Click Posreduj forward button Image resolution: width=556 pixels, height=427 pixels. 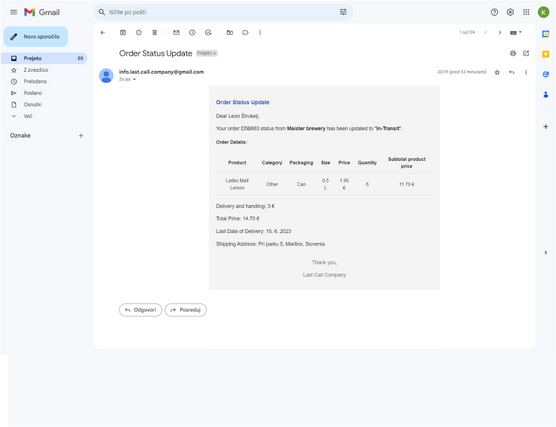186,310
